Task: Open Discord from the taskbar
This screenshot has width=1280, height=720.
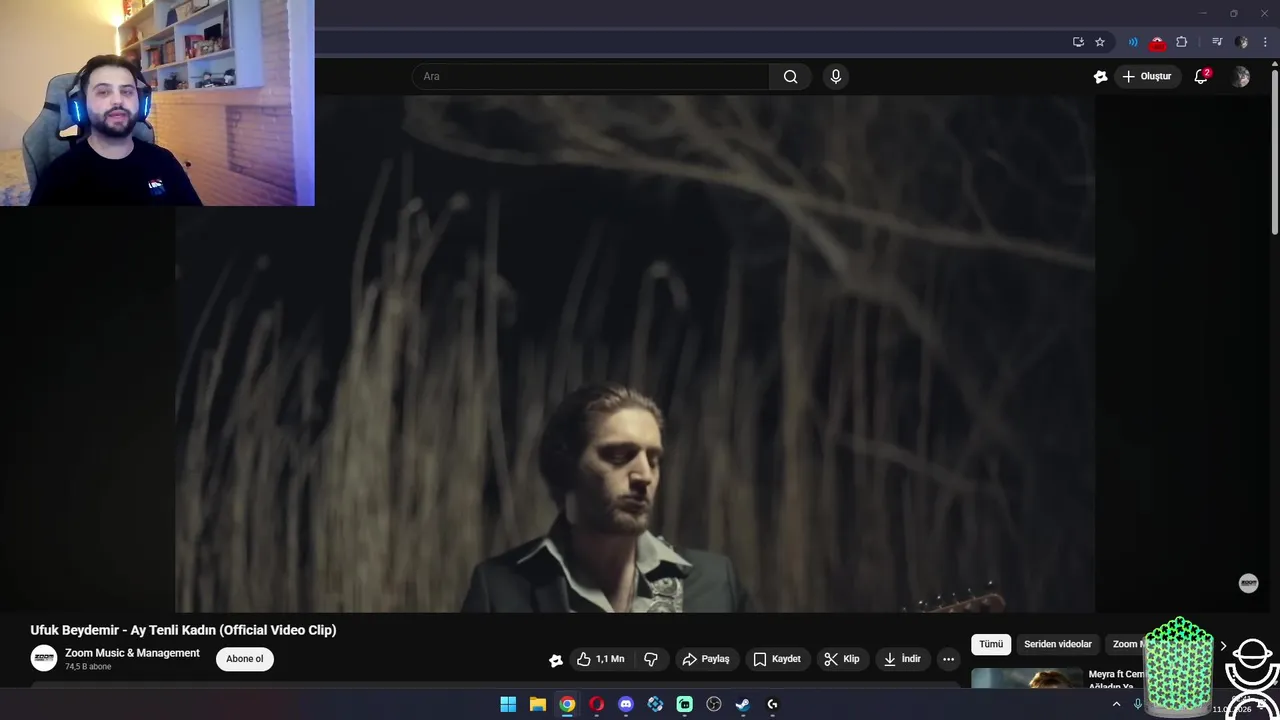Action: pos(626,704)
